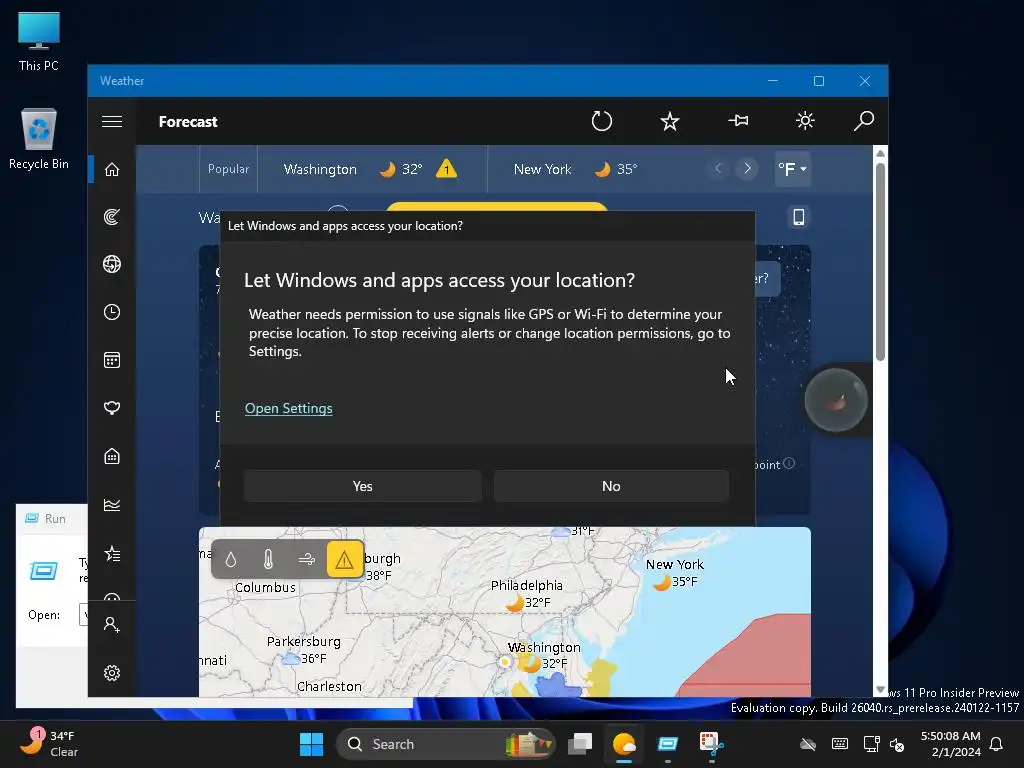Open the Pollen sidebar icon
Image resolution: width=1024 pixels, height=768 pixels.
(x=112, y=408)
